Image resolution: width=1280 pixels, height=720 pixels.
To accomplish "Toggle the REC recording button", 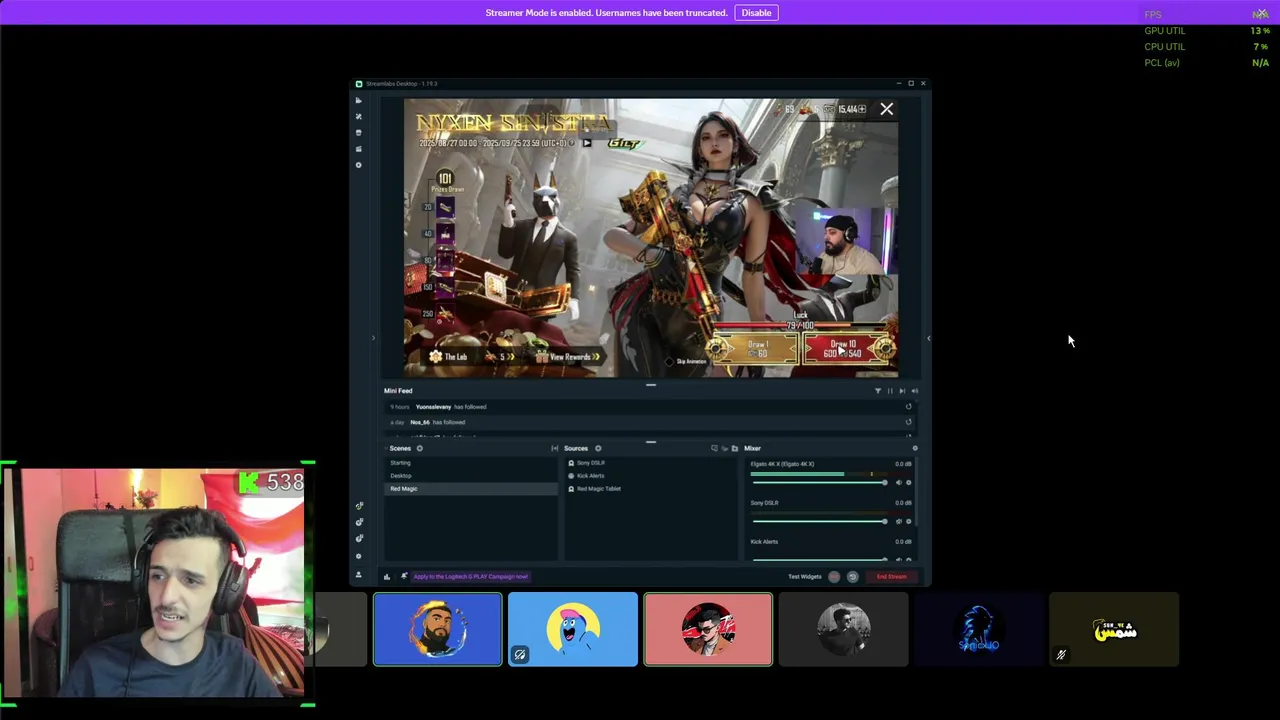I will pos(834,577).
